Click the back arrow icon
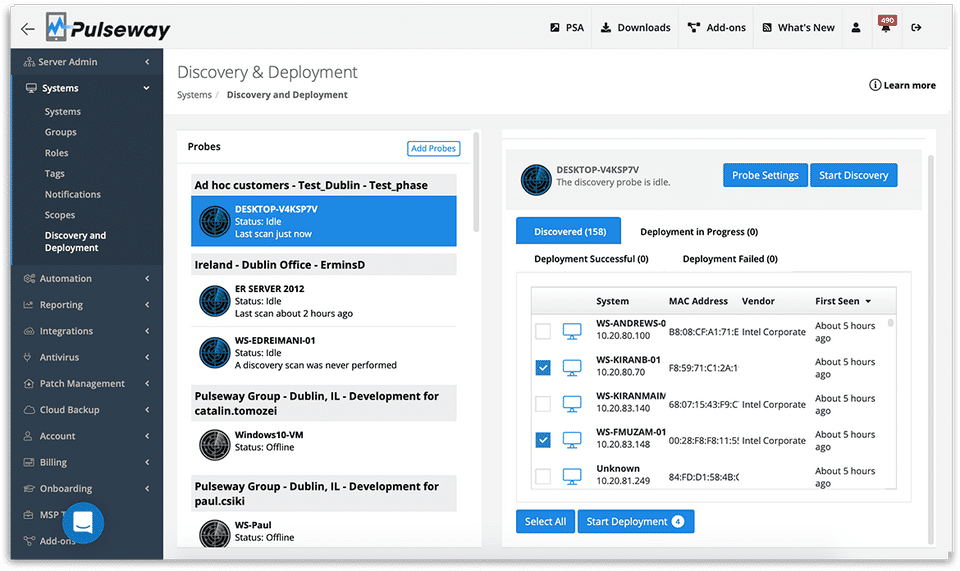 coord(28,29)
